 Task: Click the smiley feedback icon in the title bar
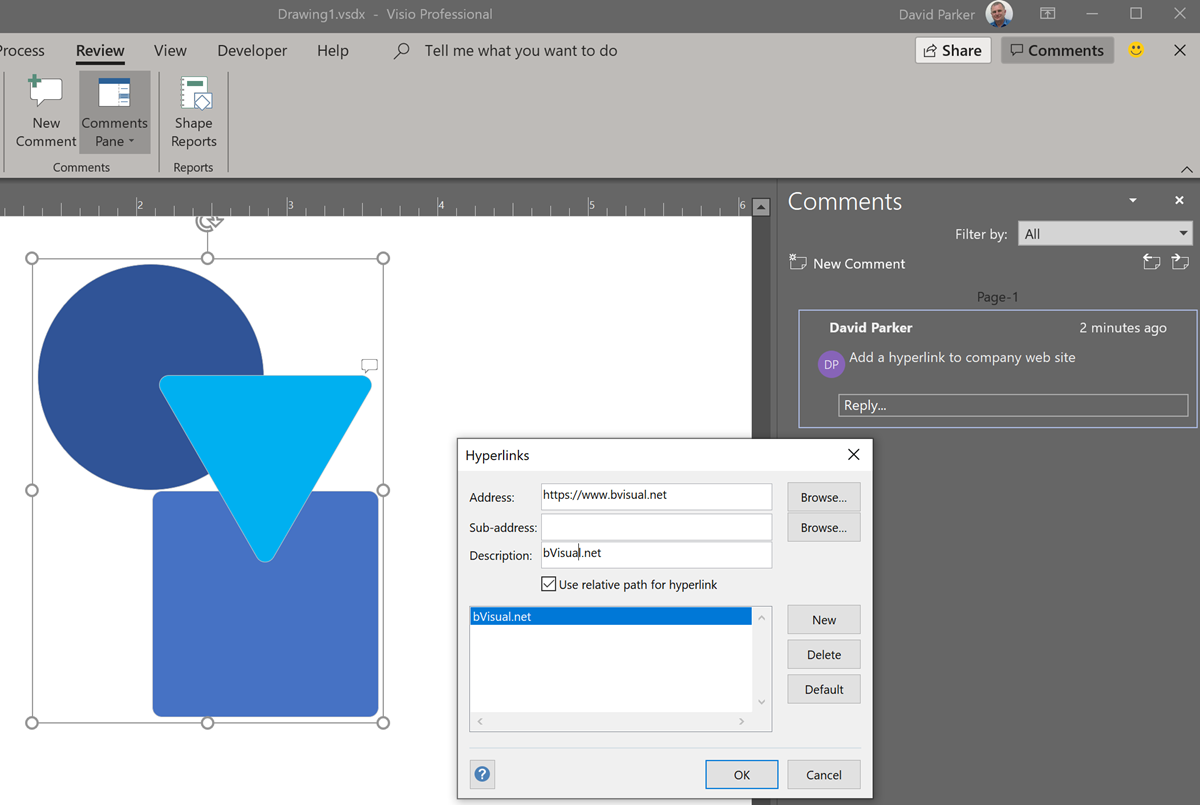1136,50
